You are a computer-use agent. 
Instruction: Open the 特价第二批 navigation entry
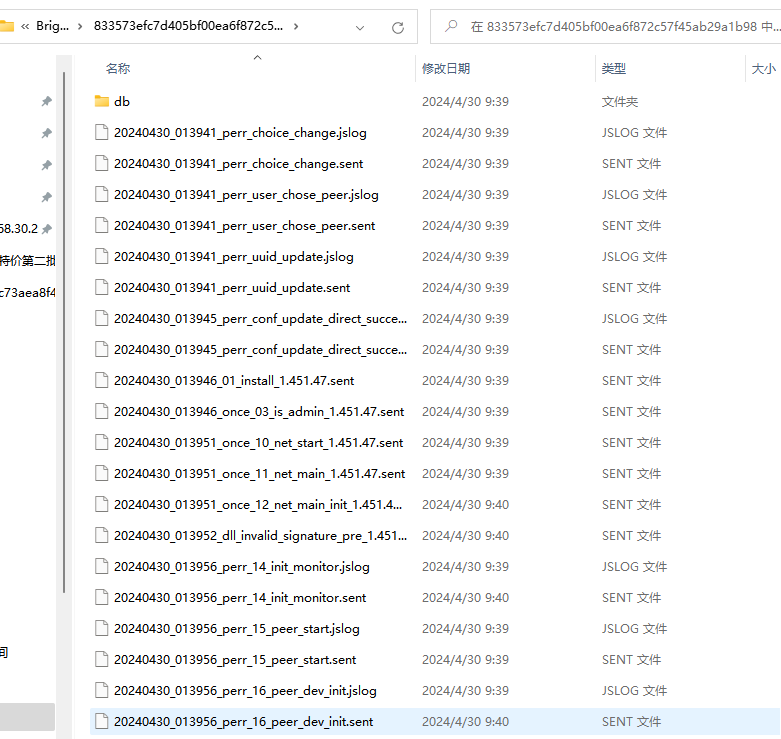click(27, 260)
